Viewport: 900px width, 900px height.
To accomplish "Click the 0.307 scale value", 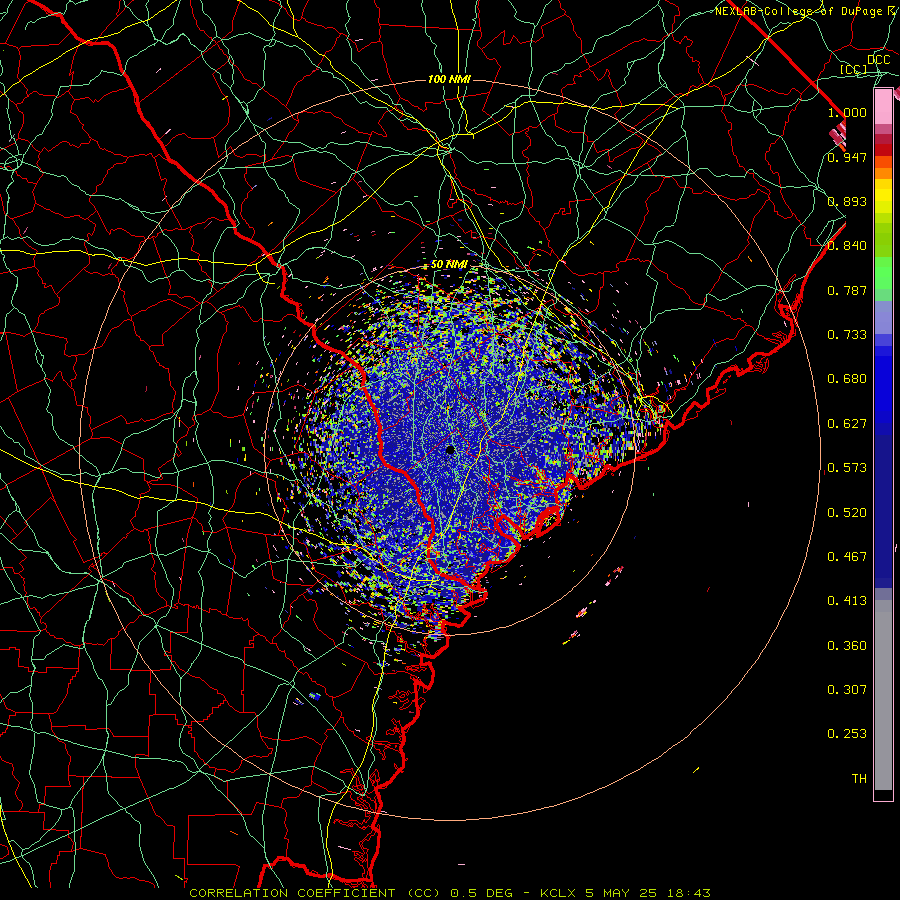I will coord(847,690).
